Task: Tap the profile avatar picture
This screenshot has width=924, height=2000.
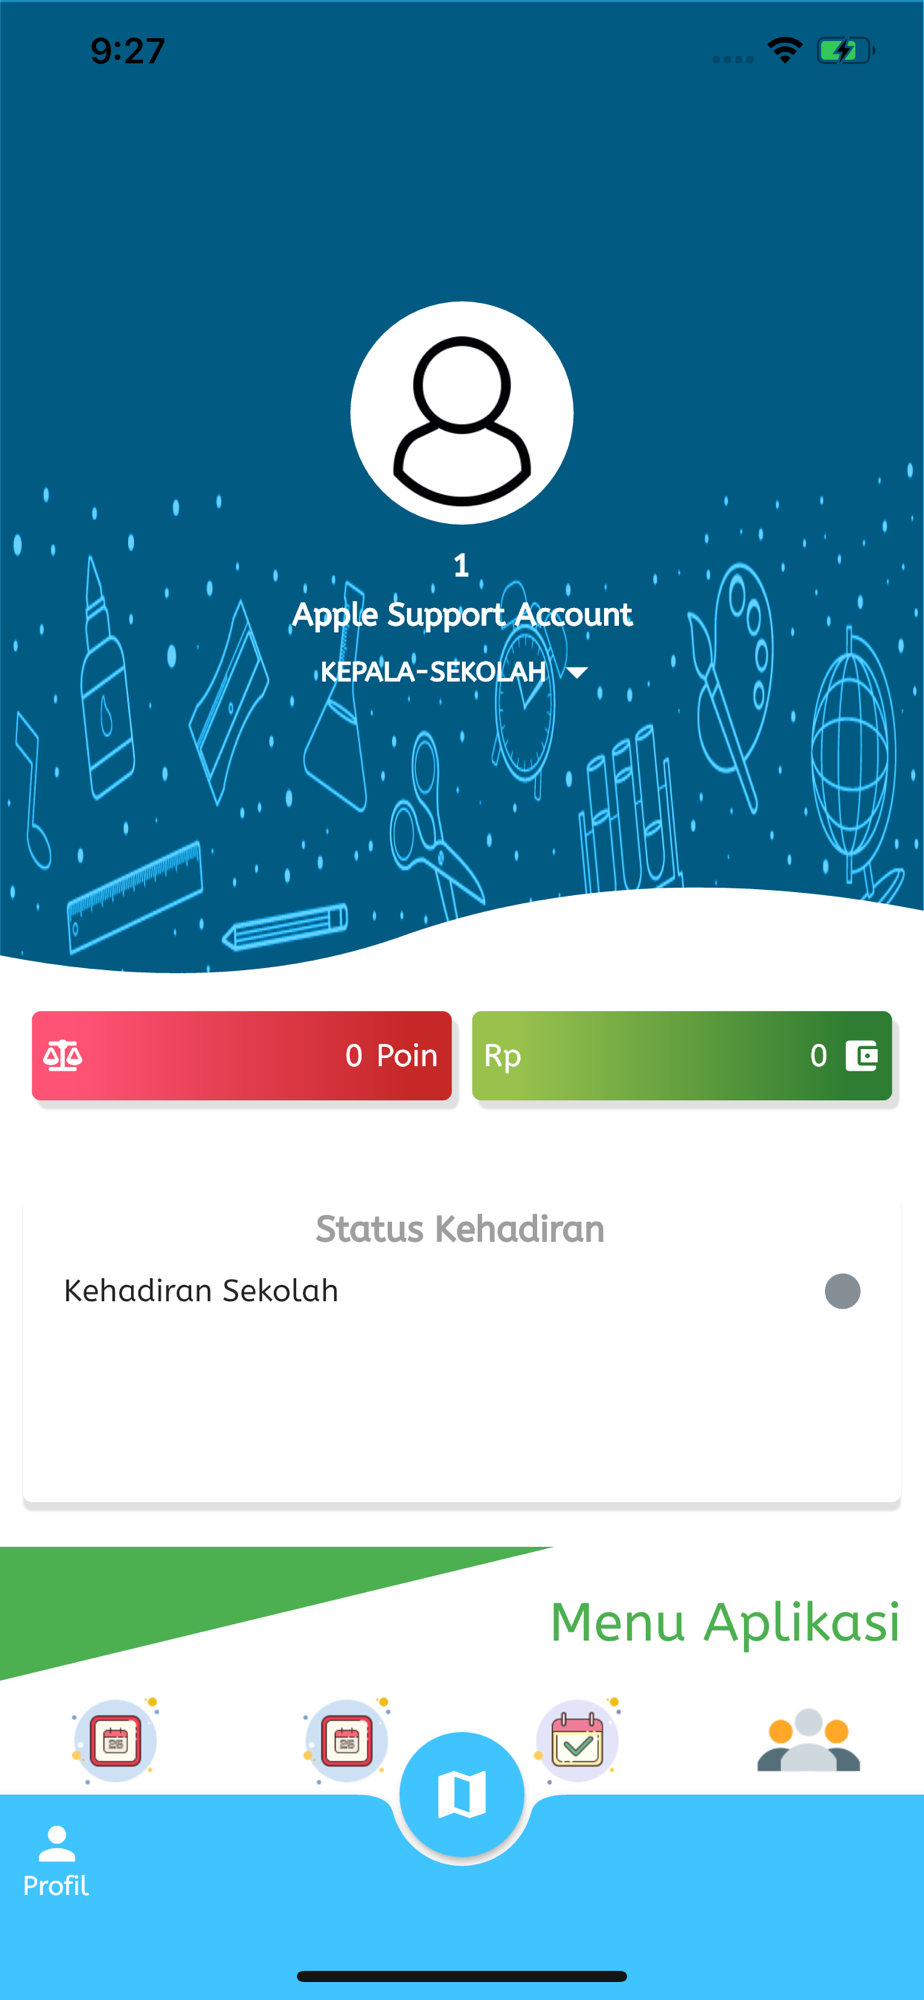Action: (x=462, y=413)
